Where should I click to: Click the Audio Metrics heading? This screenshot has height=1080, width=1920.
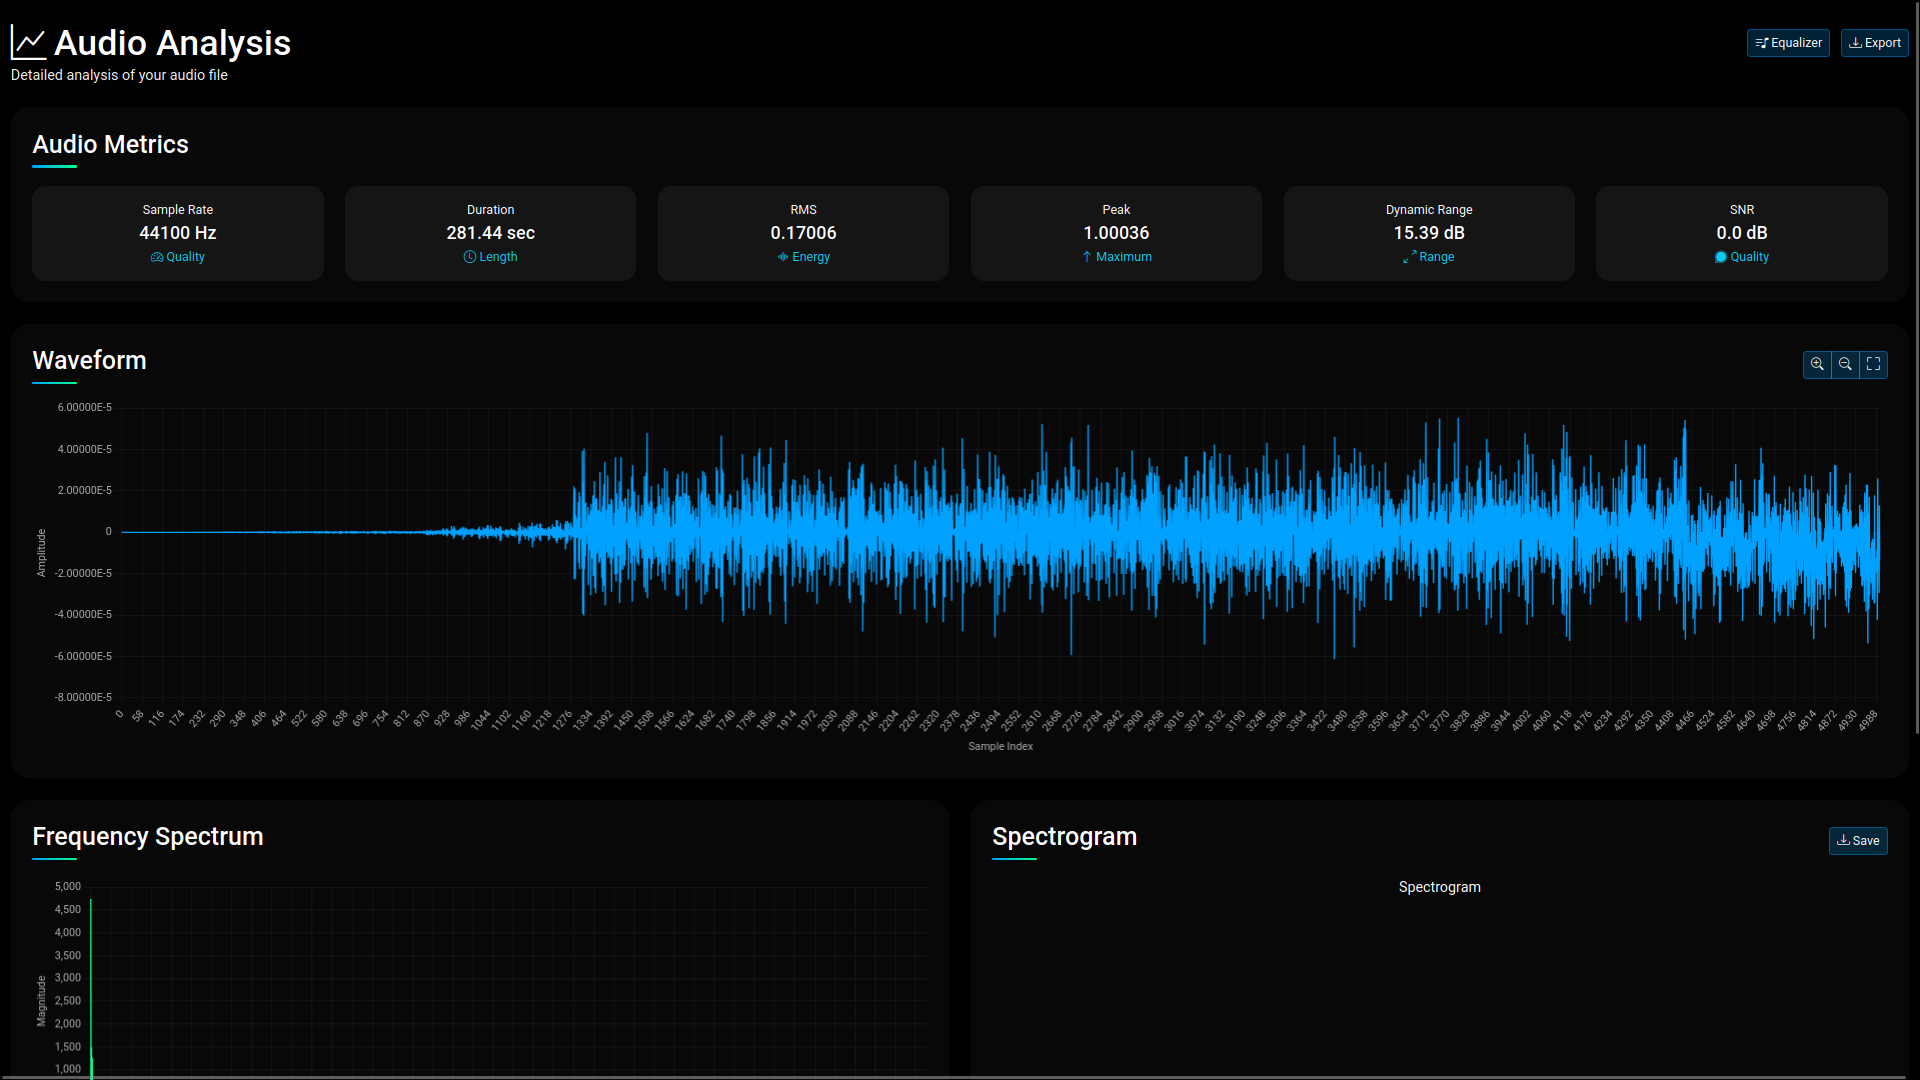click(110, 144)
